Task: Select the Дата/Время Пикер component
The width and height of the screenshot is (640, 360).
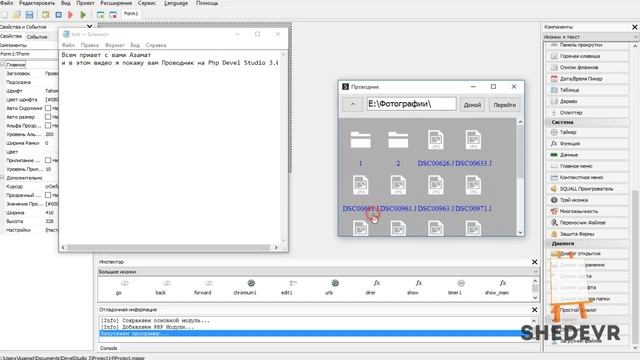Action: point(587,78)
